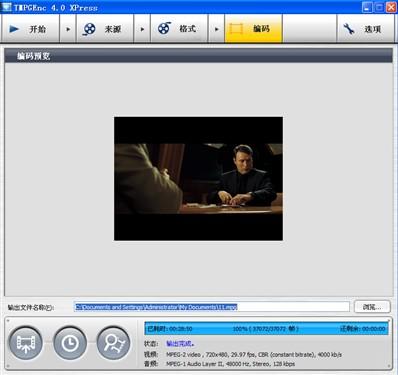Screen dimensions: 398x375
Task: Click the film reel Source icon
Action: pyautogui.click(x=89, y=29)
